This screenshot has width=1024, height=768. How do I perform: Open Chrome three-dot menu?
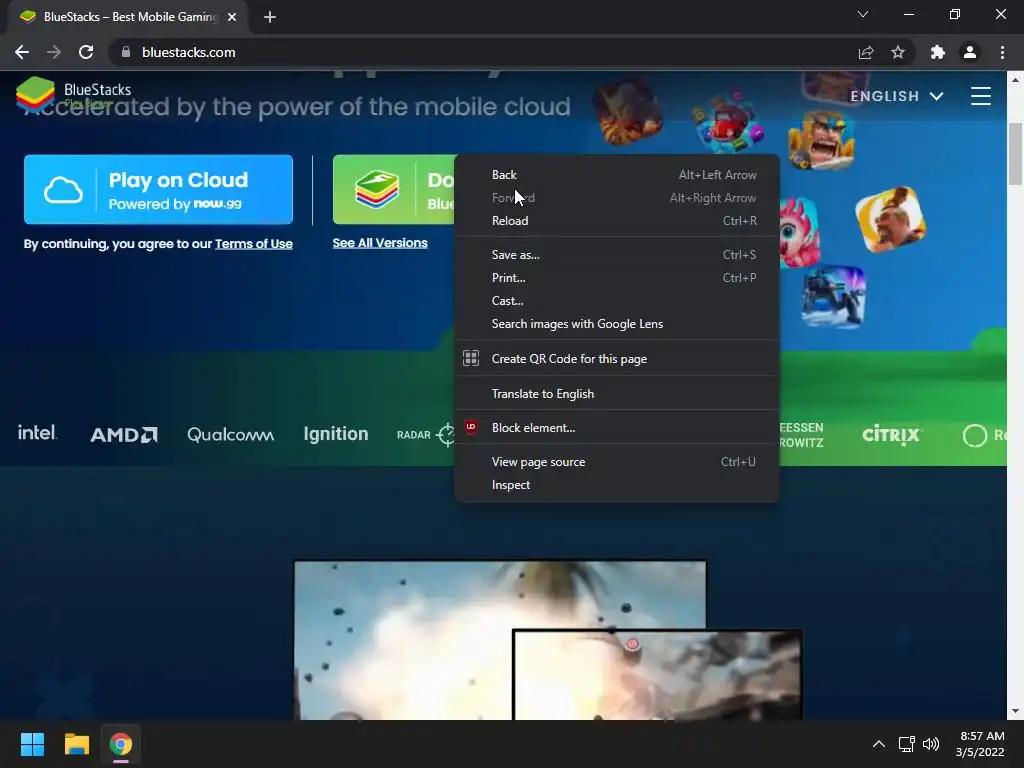coord(1002,52)
